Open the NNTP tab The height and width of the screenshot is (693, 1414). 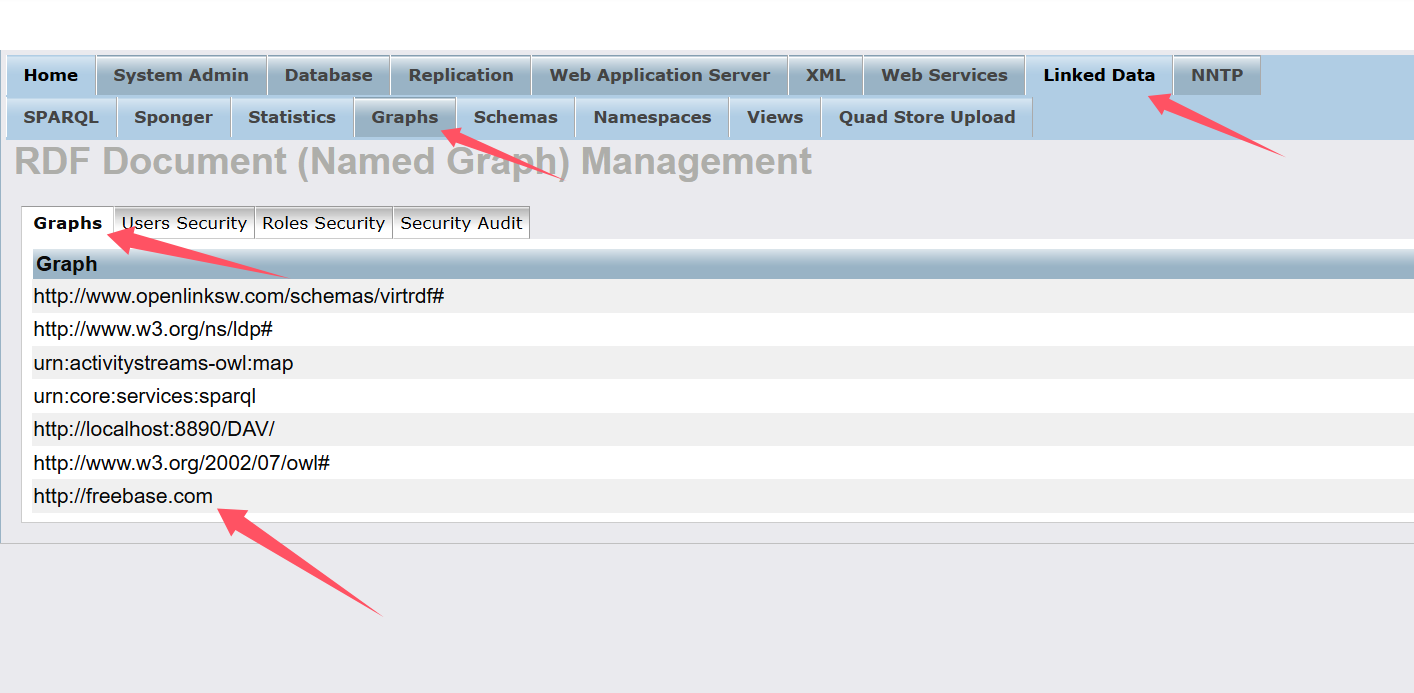click(x=1216, y=75)
